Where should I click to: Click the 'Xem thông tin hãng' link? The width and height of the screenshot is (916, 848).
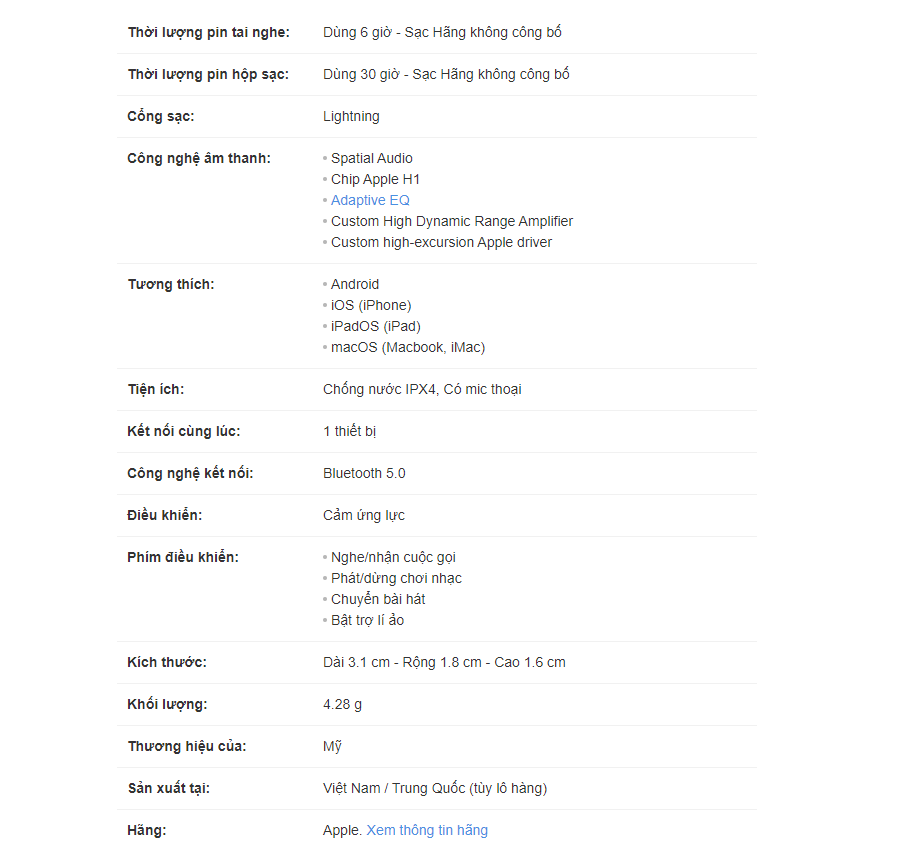[427, 830]
